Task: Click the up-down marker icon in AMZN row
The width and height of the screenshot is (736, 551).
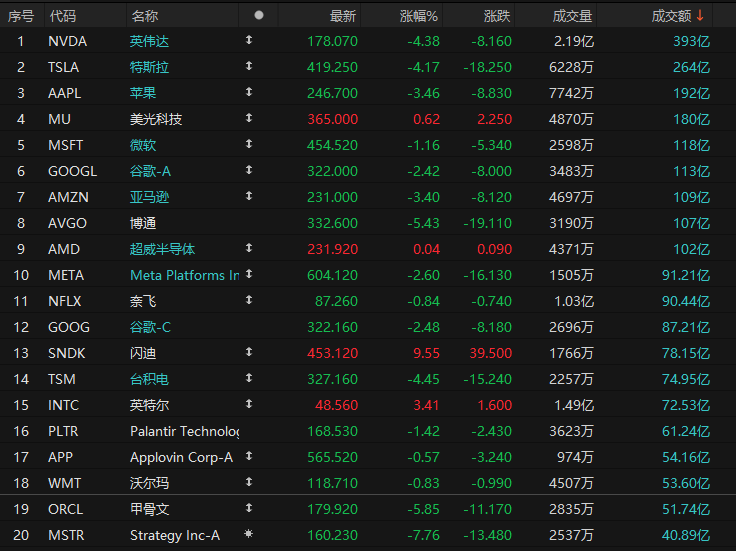Action: 249,196
